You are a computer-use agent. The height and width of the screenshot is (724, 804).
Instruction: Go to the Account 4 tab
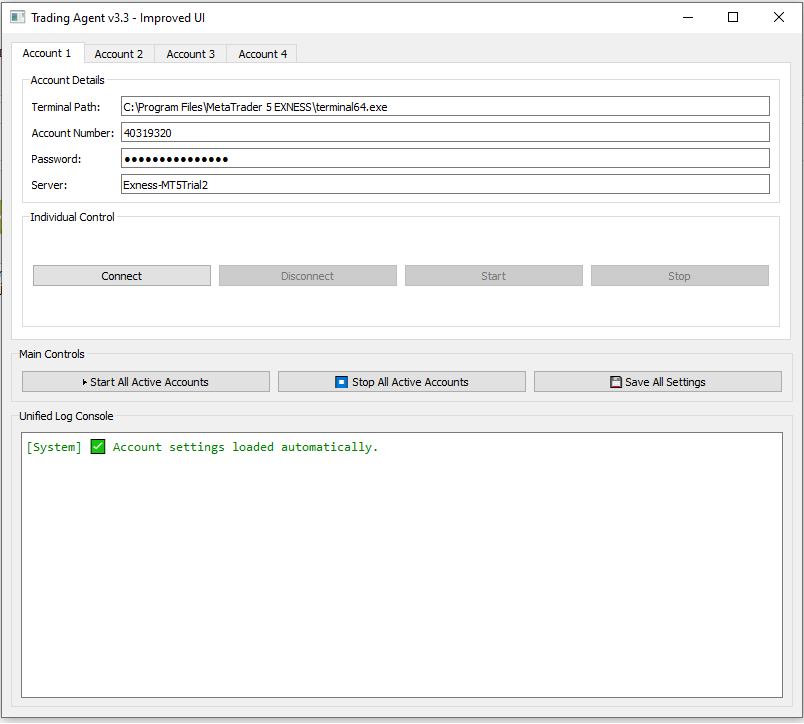tap(262, 54)
